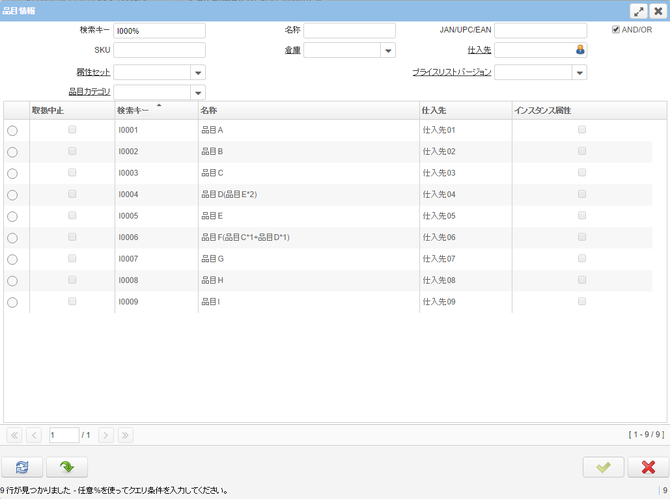The image size is (670, 499).
Task: Sort by 仕入先 column header
Action: 466,111
